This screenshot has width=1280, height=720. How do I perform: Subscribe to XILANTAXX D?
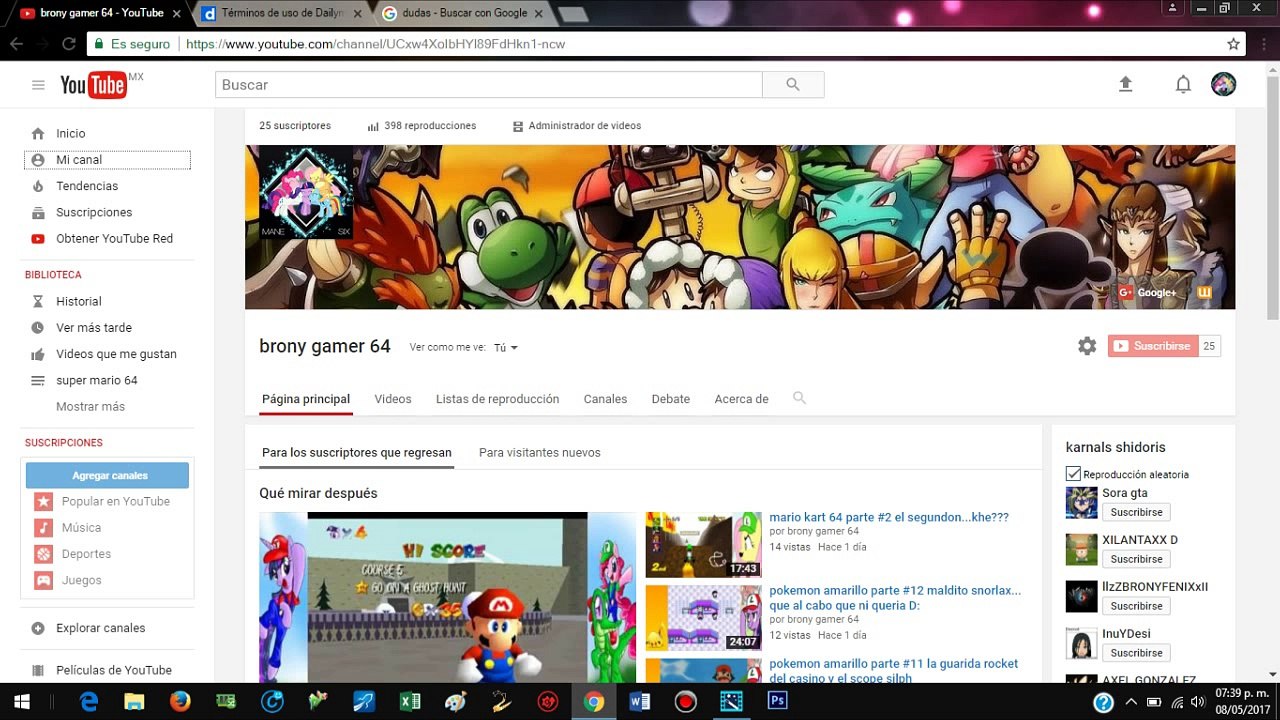click(x=1136, y=559)
